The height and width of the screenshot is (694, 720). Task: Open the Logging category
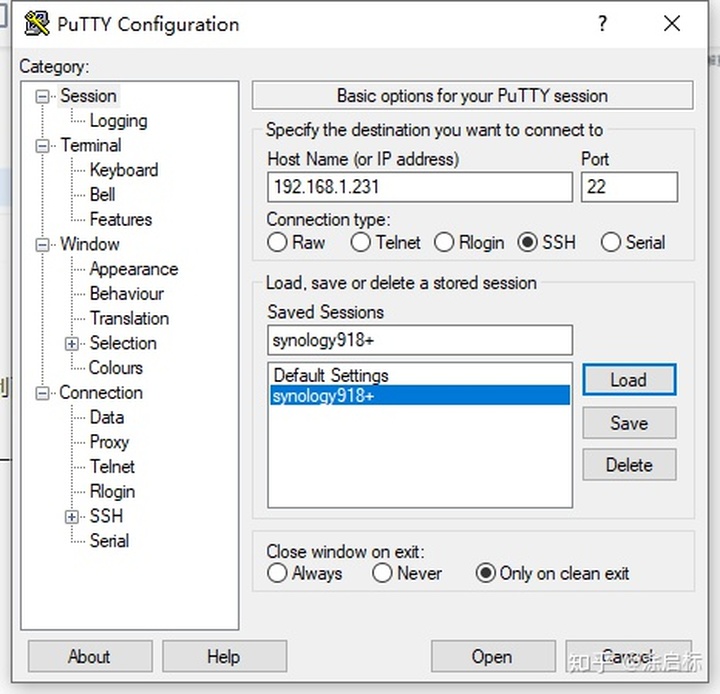118,121
